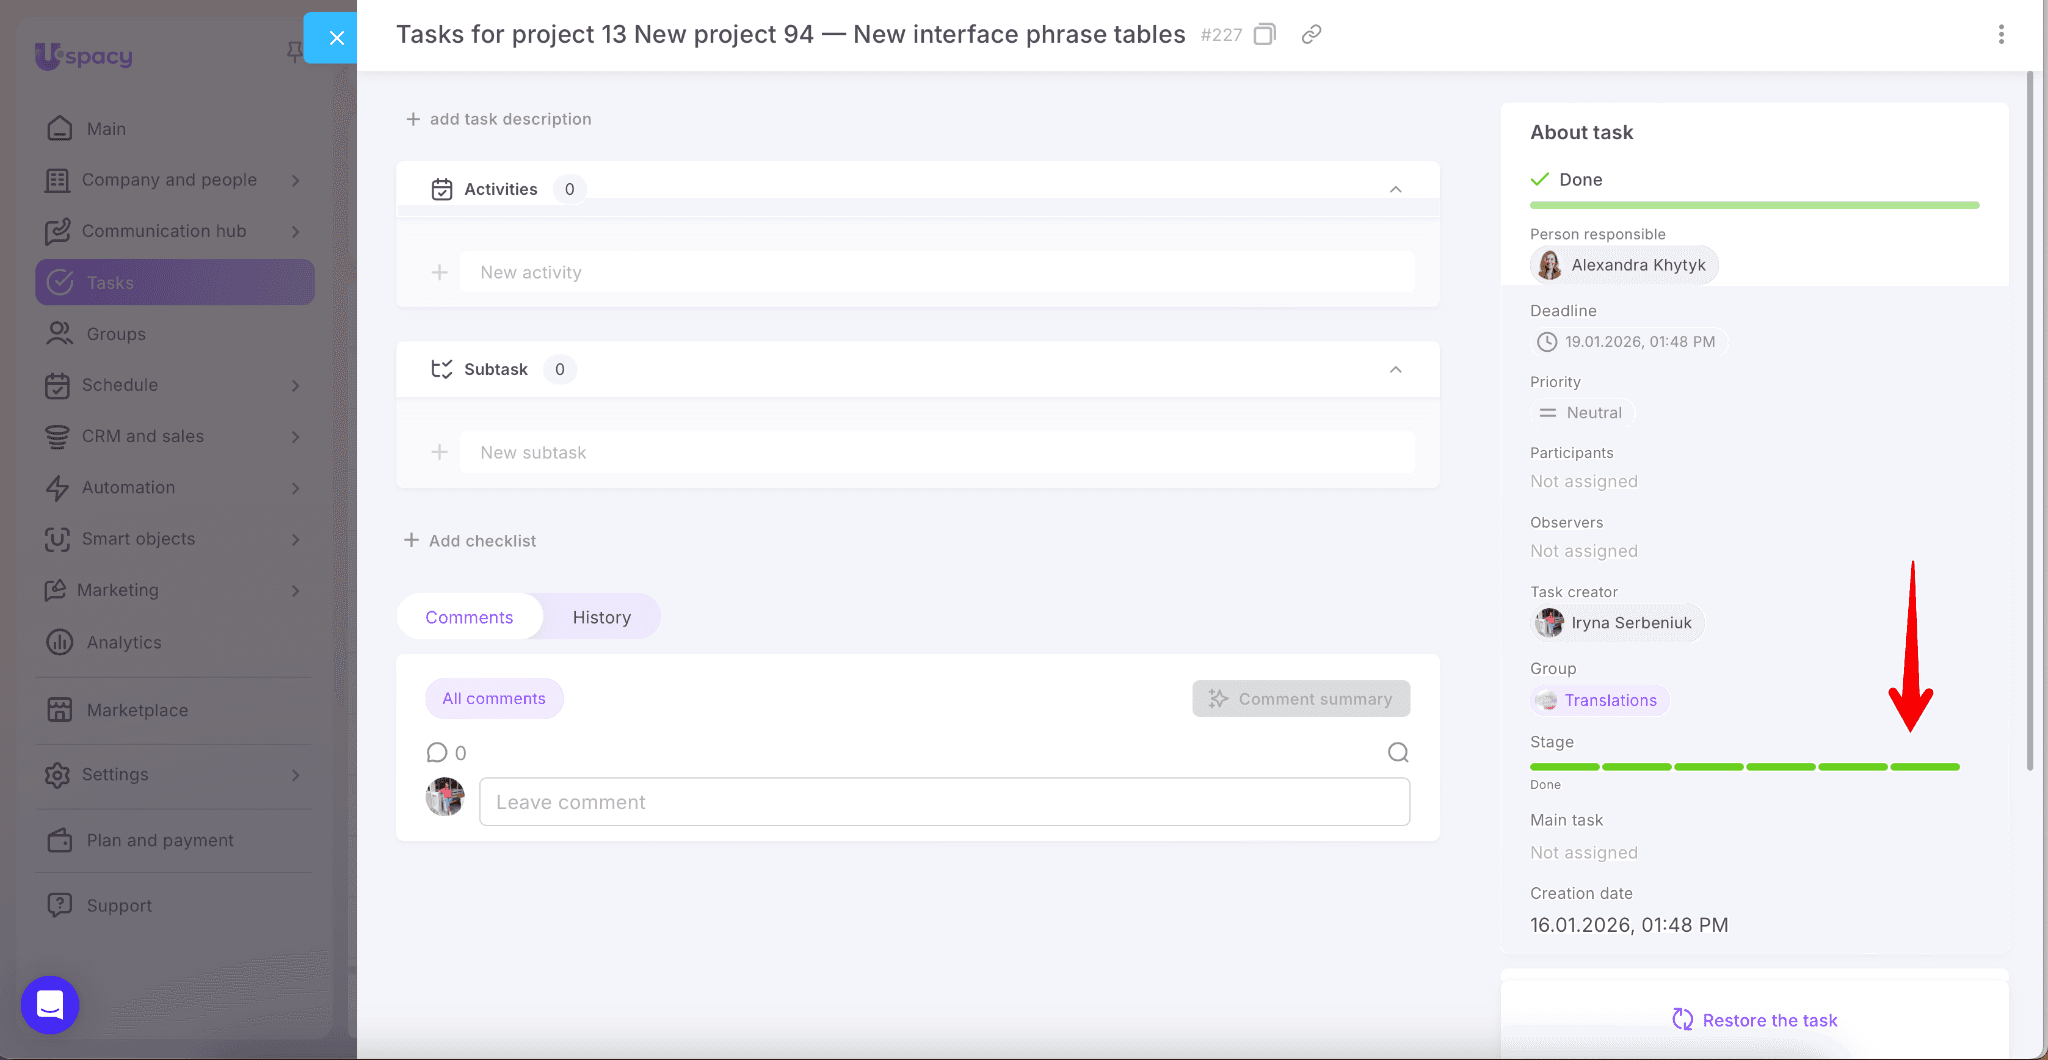Viewport: 2048px width, 1060px height.
Task: Collapse the Activities section
Action: pos(1395,190)
